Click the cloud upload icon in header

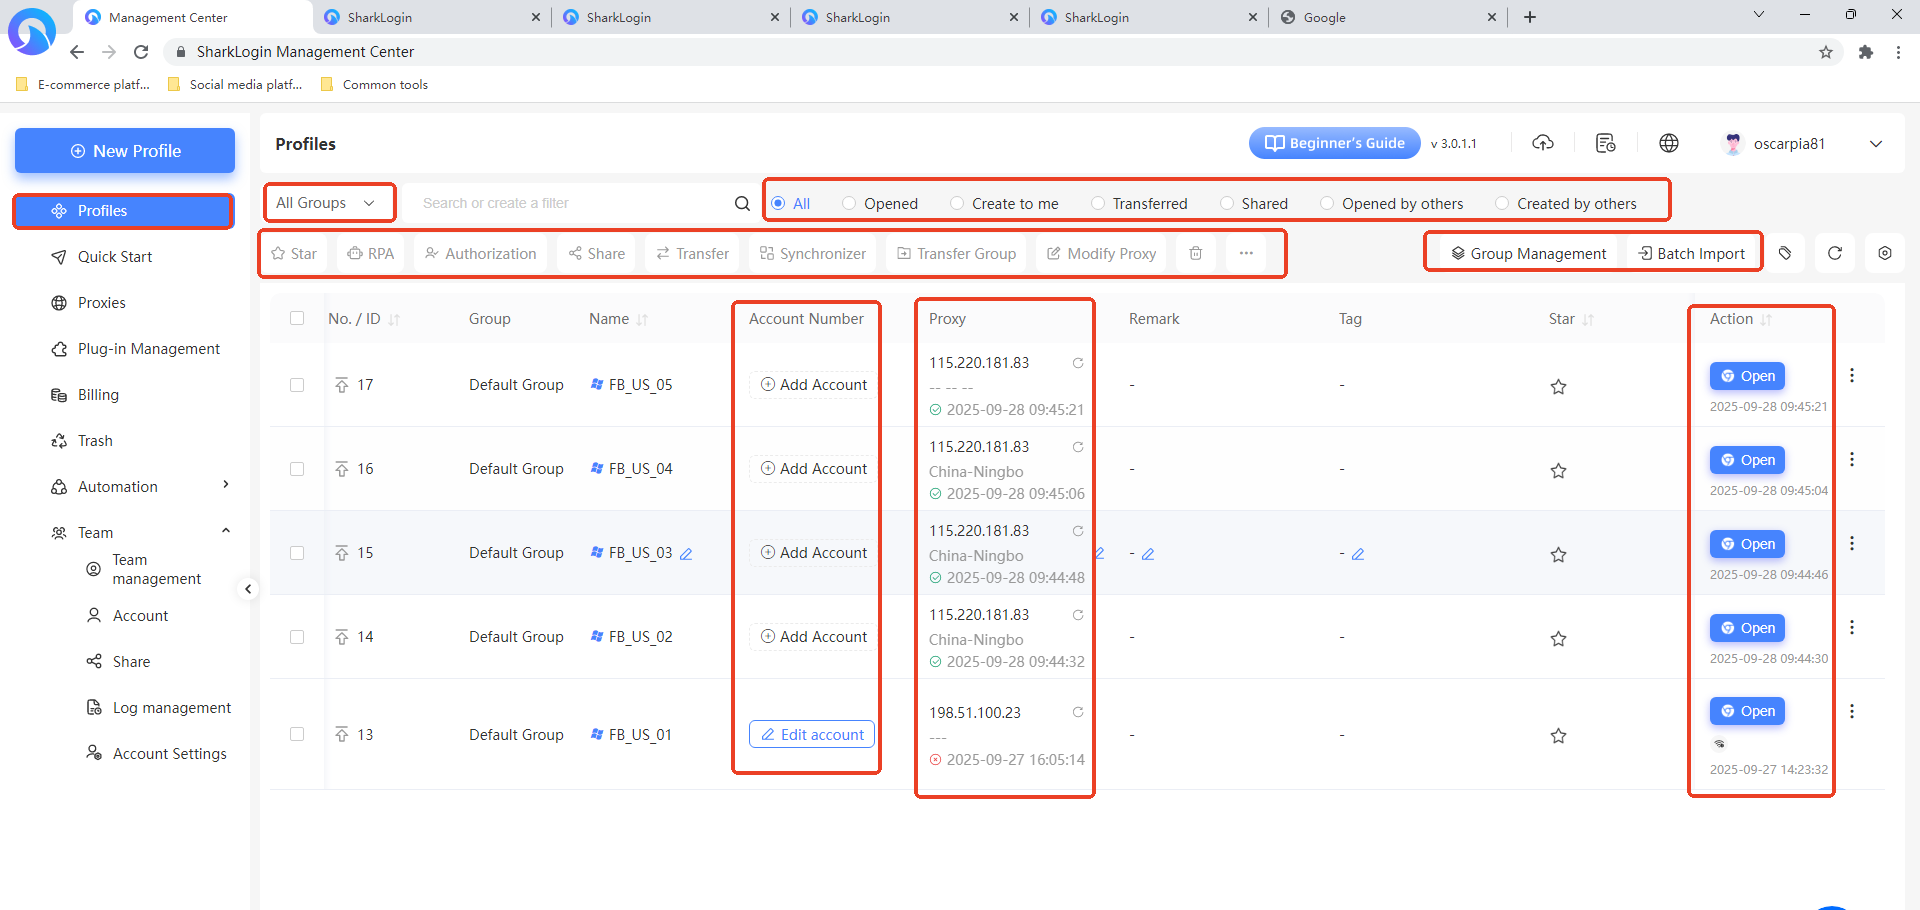(1543, 143)
